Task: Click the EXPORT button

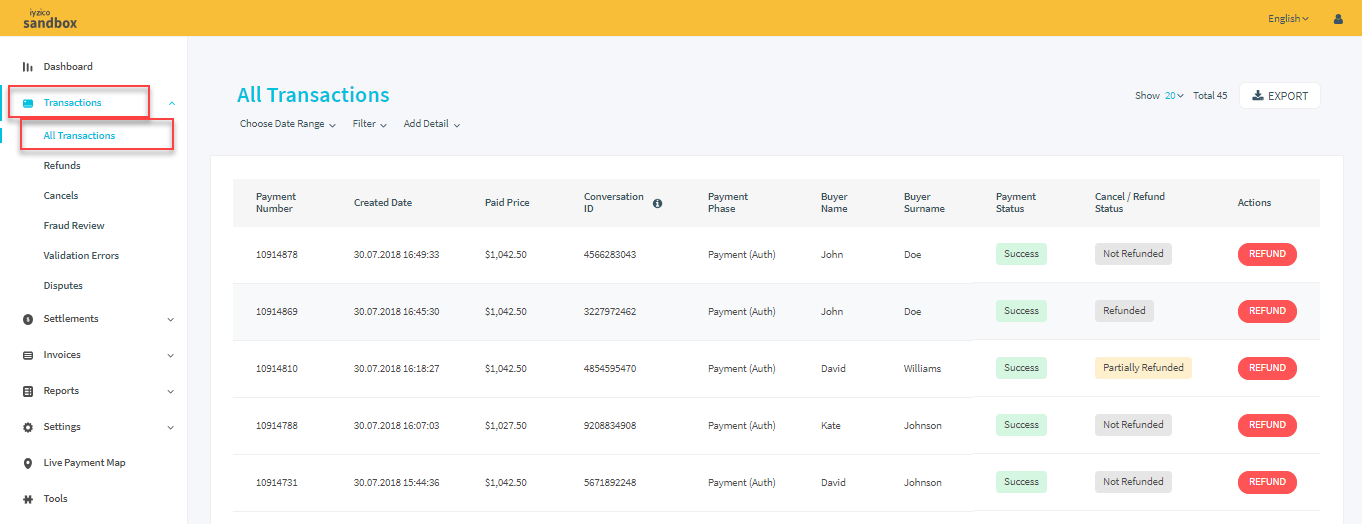Action: click(1280, 96)
